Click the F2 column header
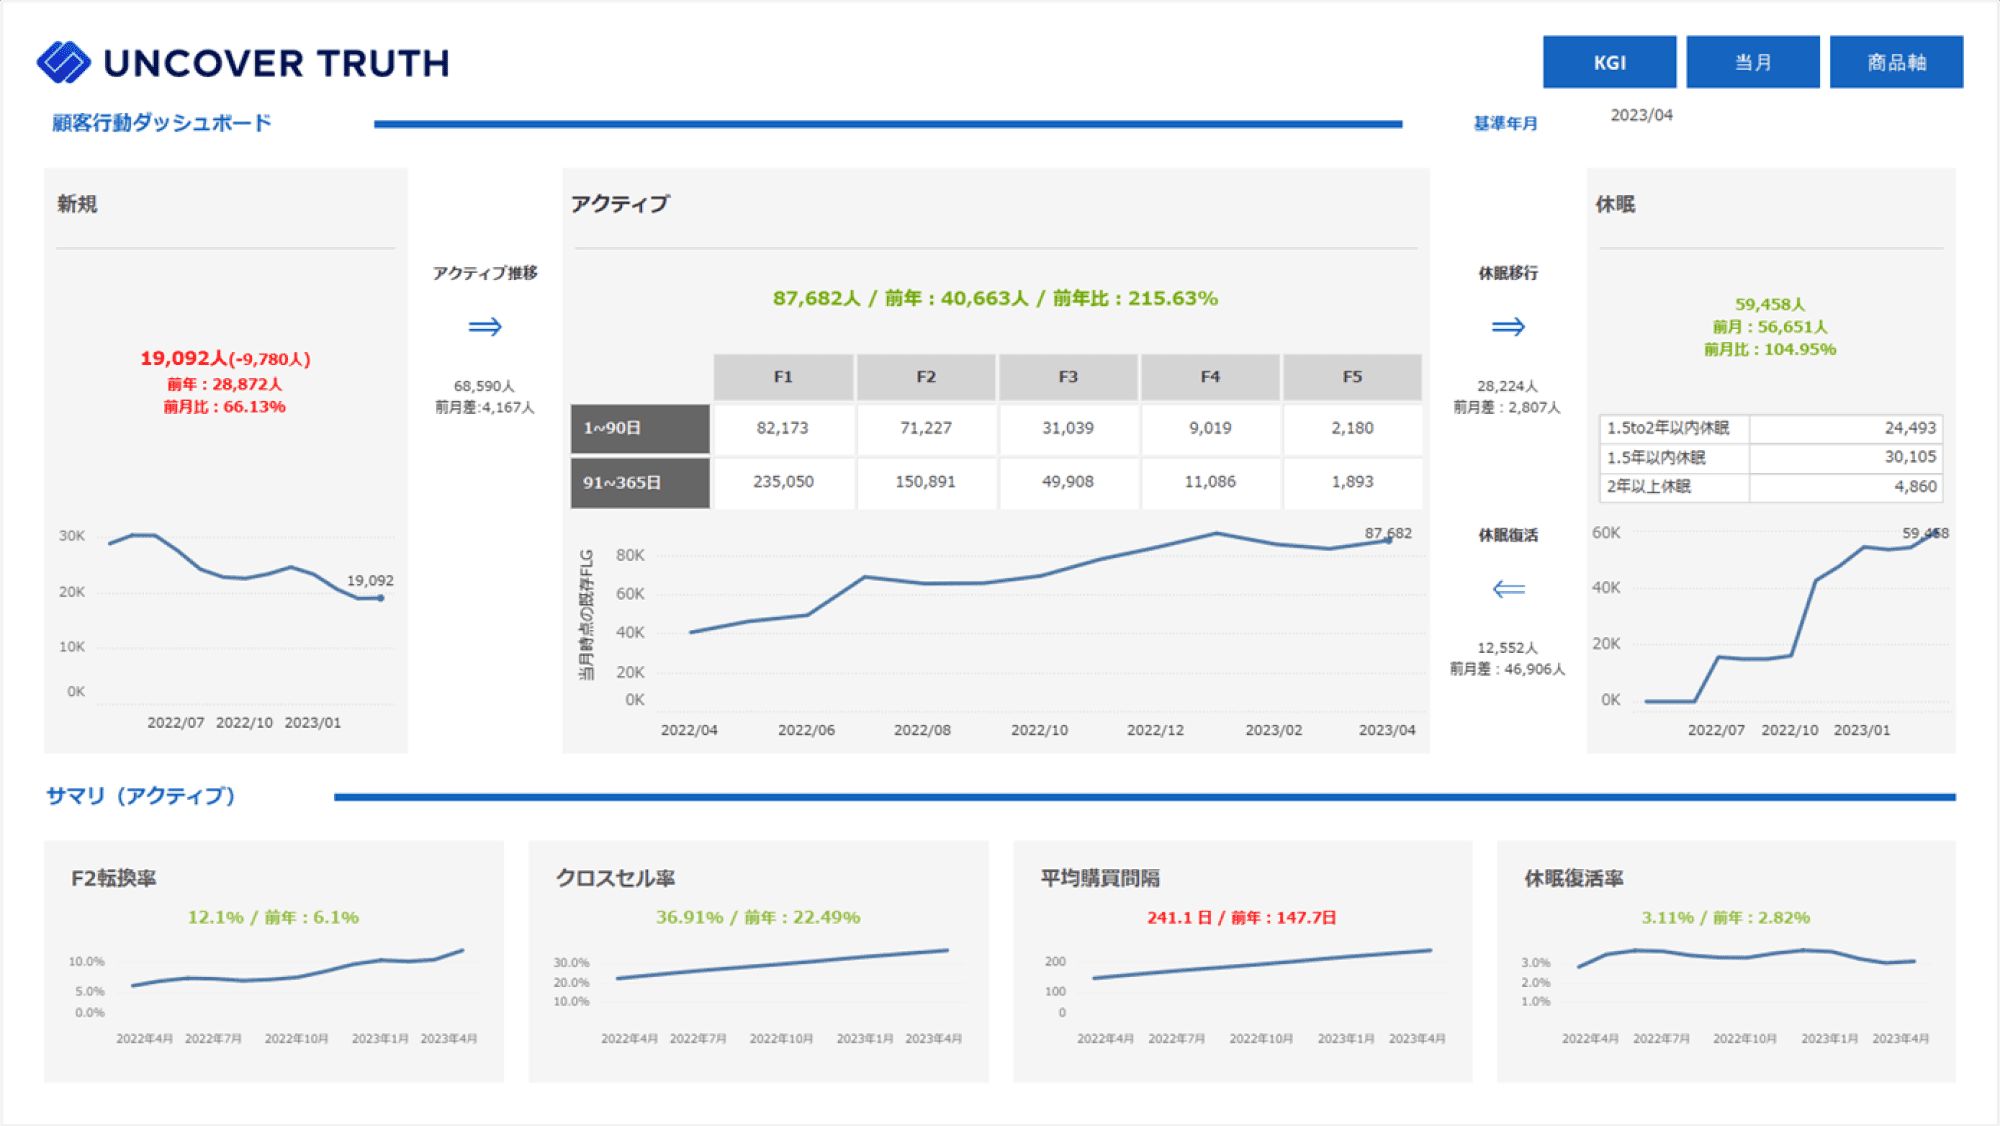Screen dimensions: 2000x1126 926,377
